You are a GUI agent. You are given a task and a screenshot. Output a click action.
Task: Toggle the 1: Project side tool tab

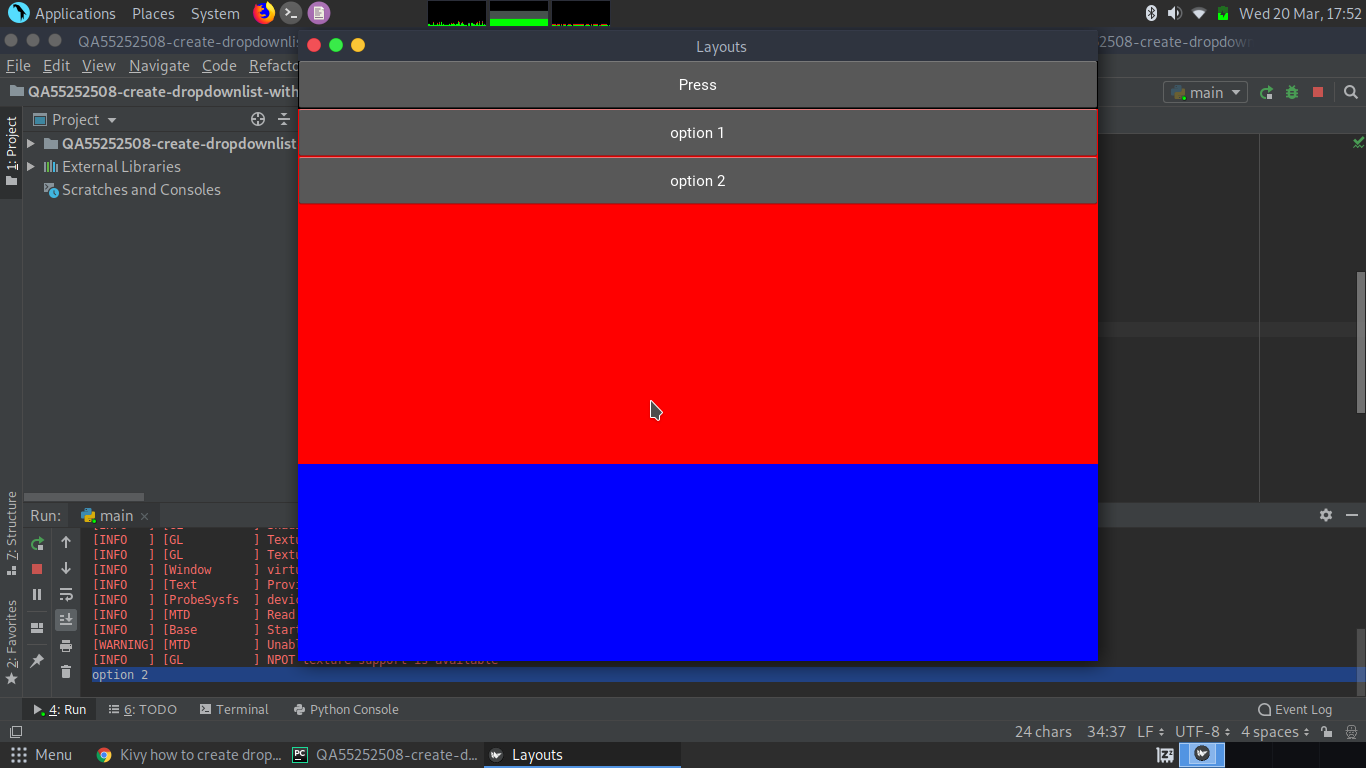(11, 151)
